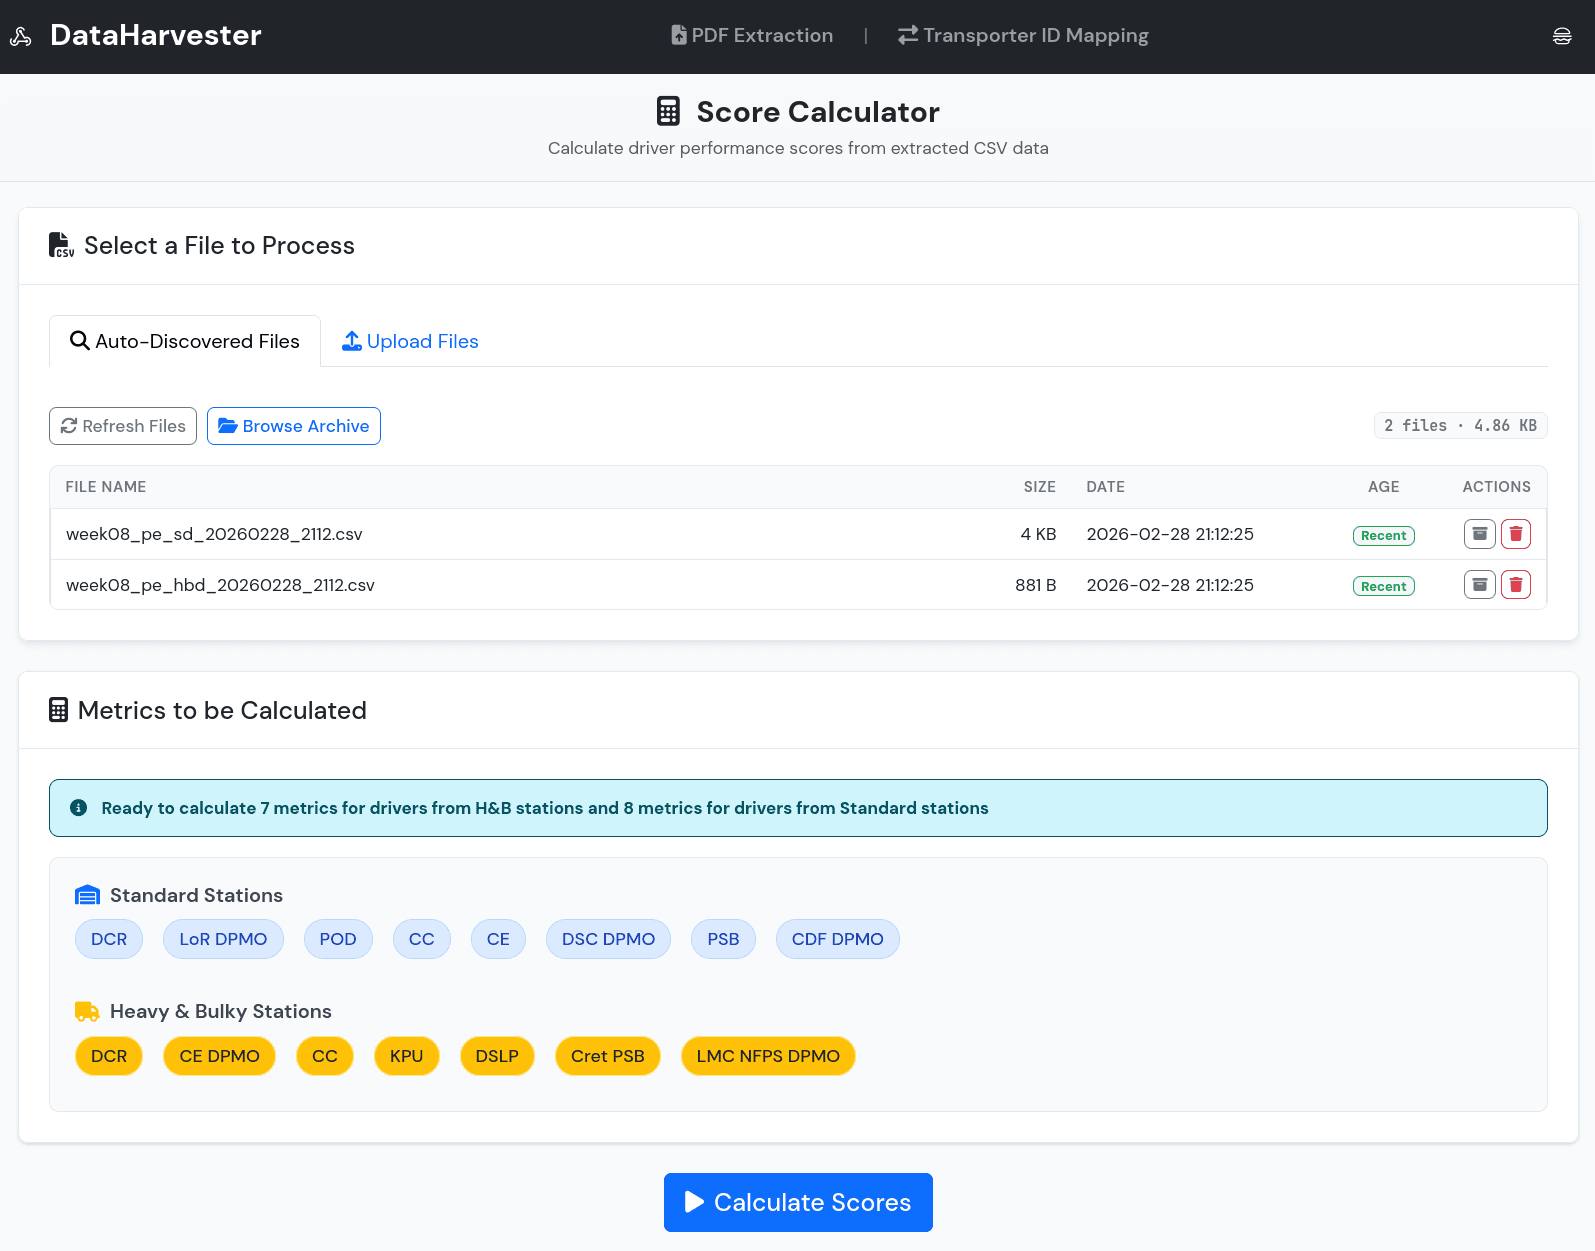Image resolution: width=1595 pixels, height=1251 pixels.
Task: Click the LMC NFPS DPMO metric chip
Action: coord(768,1056)
